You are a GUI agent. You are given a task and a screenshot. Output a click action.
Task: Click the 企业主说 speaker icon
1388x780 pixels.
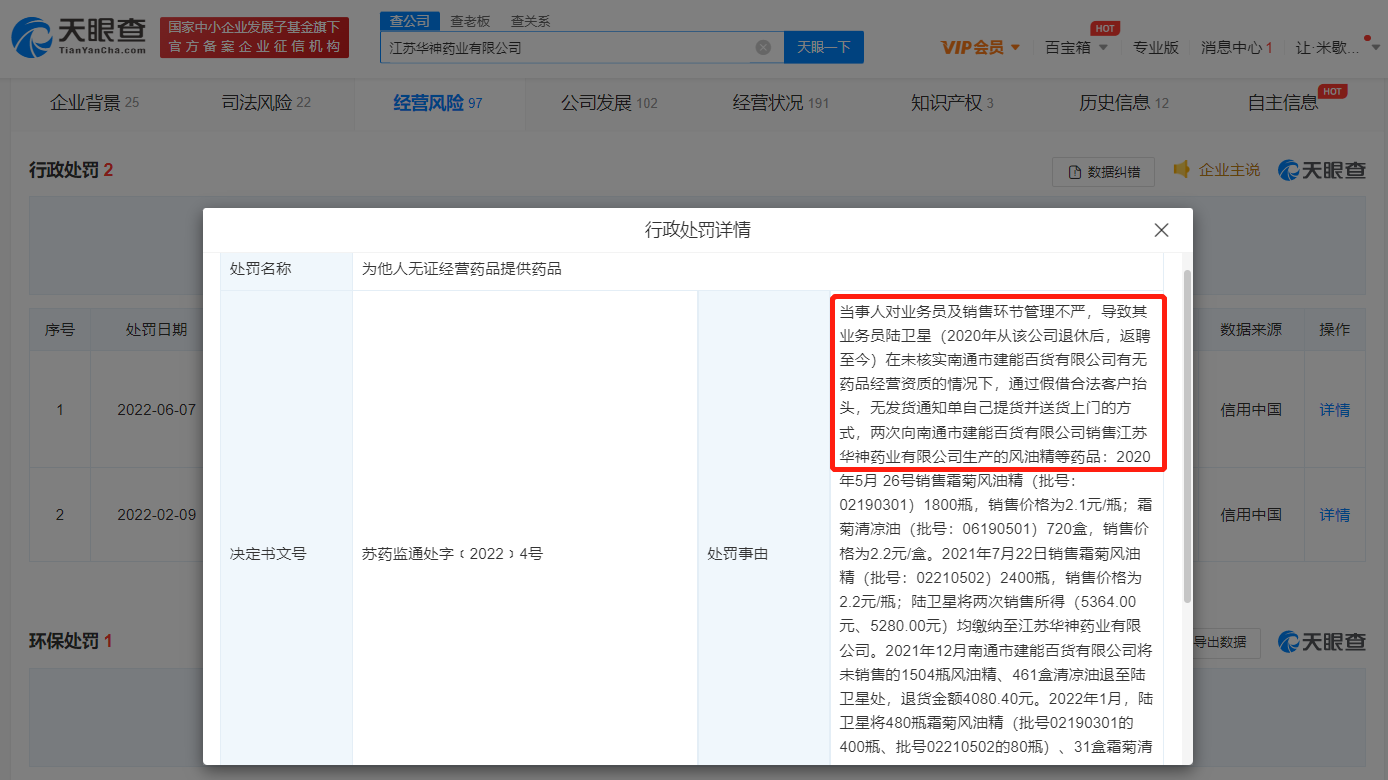[x=1182, y=170]
